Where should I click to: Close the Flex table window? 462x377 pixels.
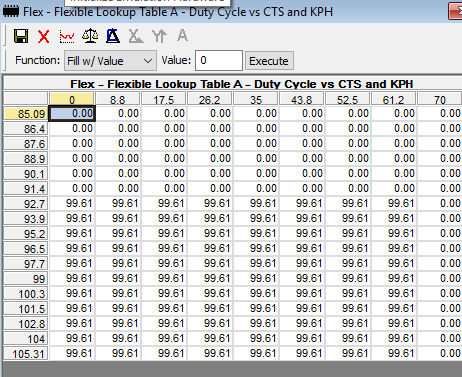click(455, 12)
